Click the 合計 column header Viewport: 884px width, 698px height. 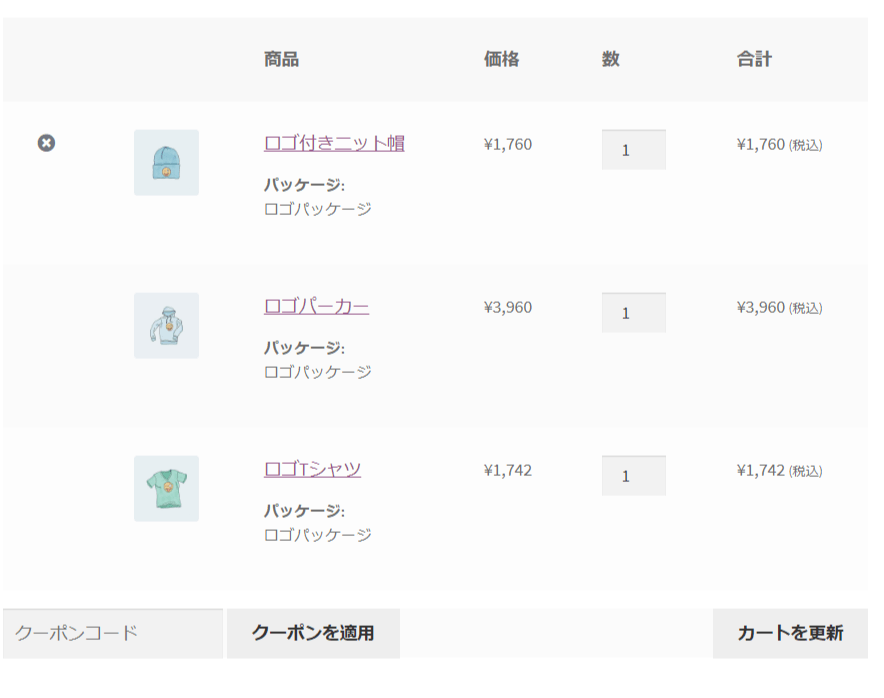click(x=754, y=59)
